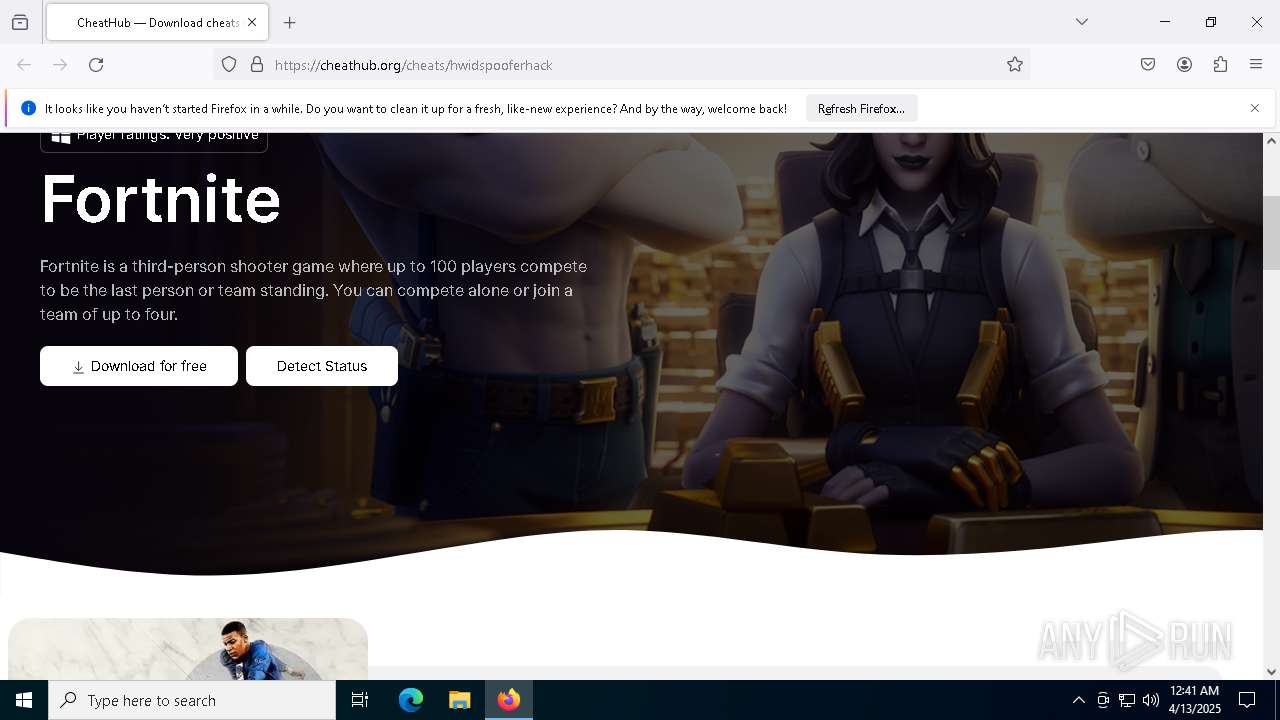
Task: Show hidden system tray icons
Action: tap(1078, 700)
